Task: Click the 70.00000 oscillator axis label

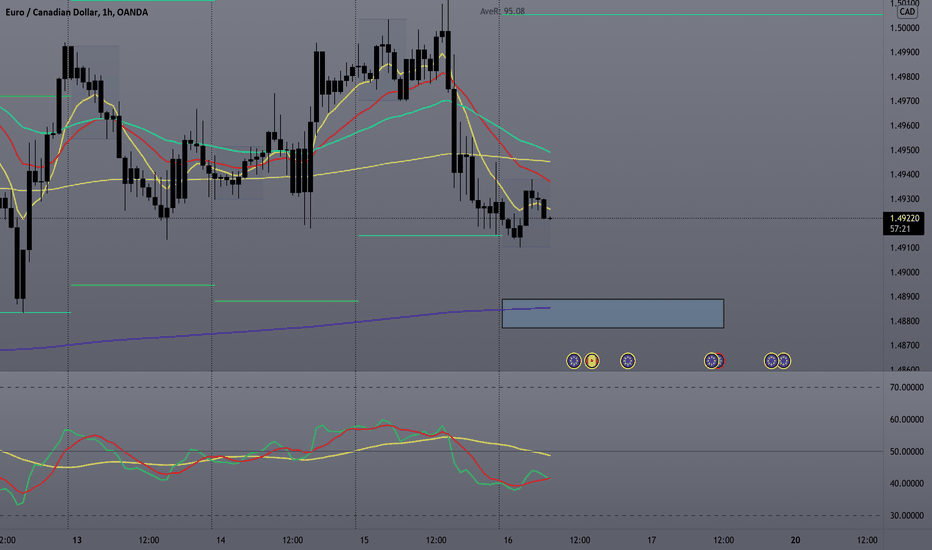Action: [906, 387]
